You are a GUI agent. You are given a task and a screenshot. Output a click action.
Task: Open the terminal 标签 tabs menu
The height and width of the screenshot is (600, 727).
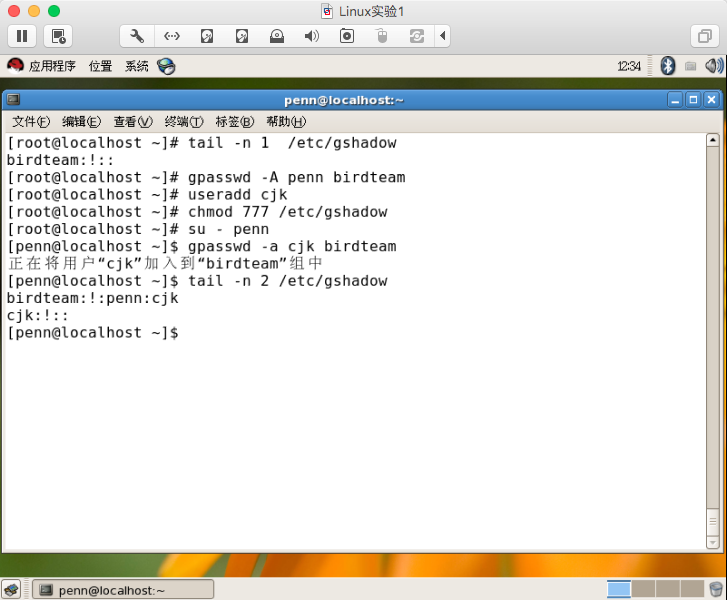coord(234,122)
